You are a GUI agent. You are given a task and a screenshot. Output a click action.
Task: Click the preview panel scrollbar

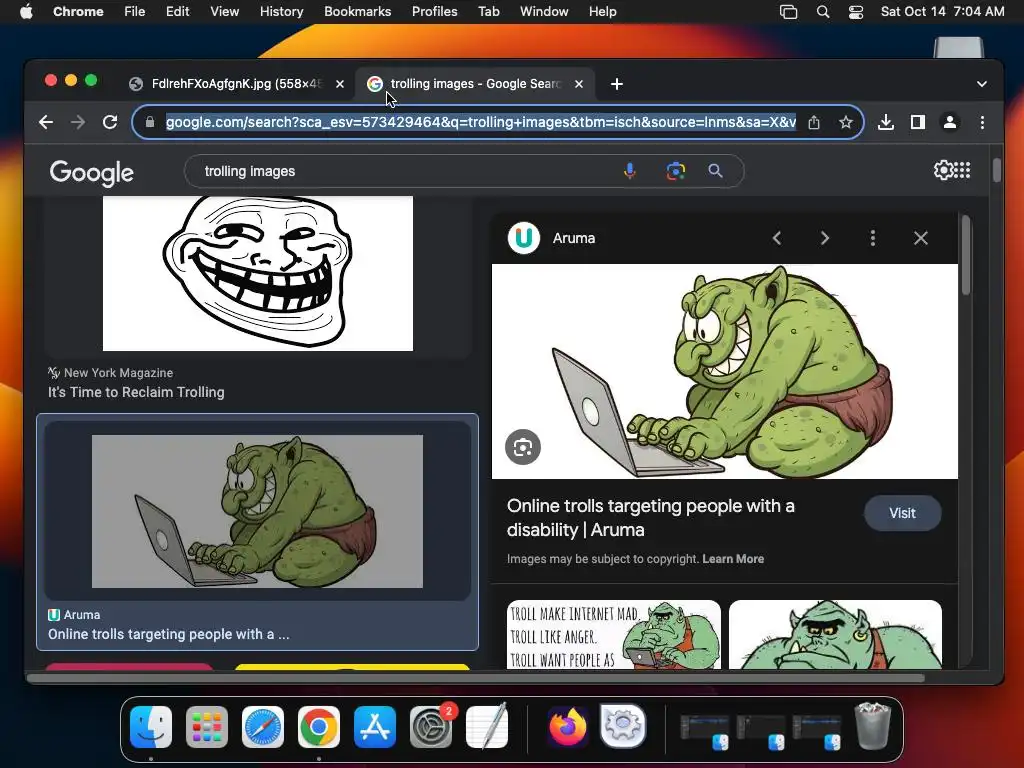click(x=966, y=255)
